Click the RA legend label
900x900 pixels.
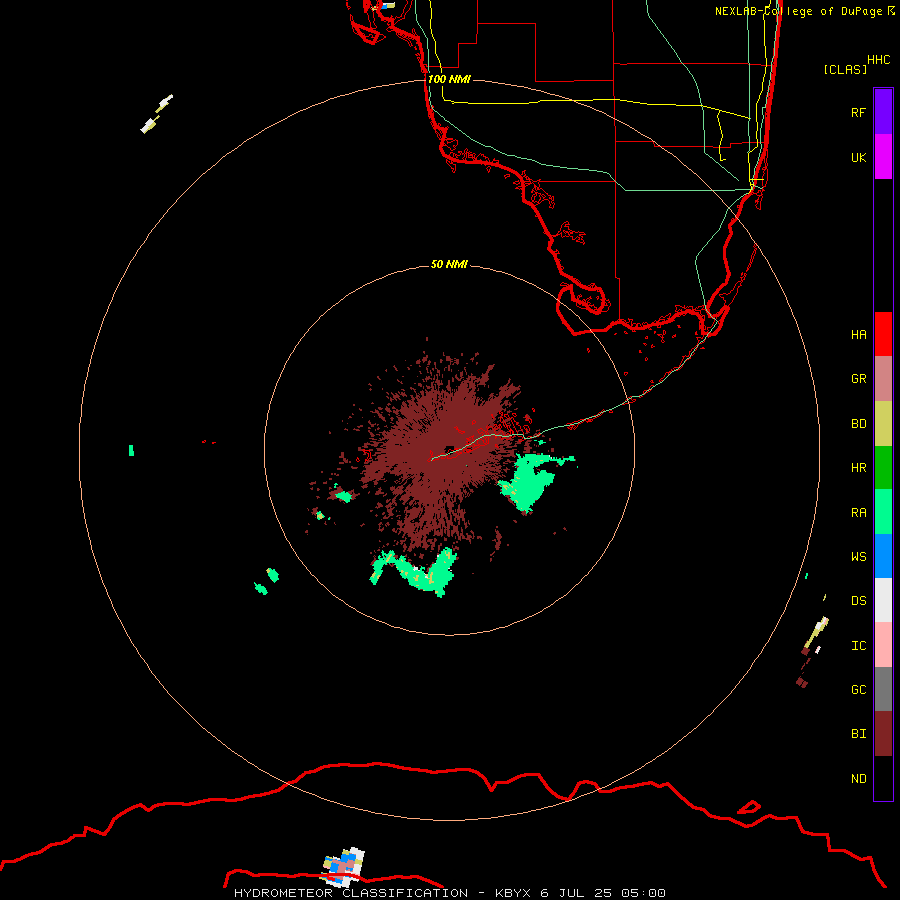858,512
